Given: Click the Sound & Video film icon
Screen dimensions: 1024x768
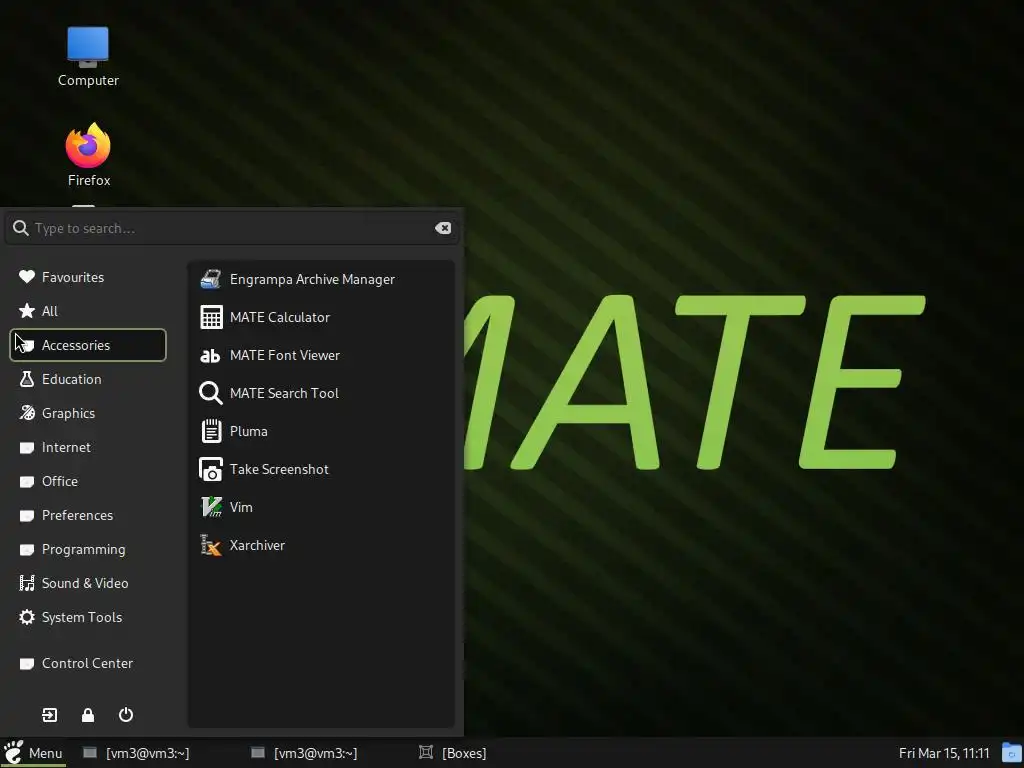Looking at the screenshot, I should 27,583.
